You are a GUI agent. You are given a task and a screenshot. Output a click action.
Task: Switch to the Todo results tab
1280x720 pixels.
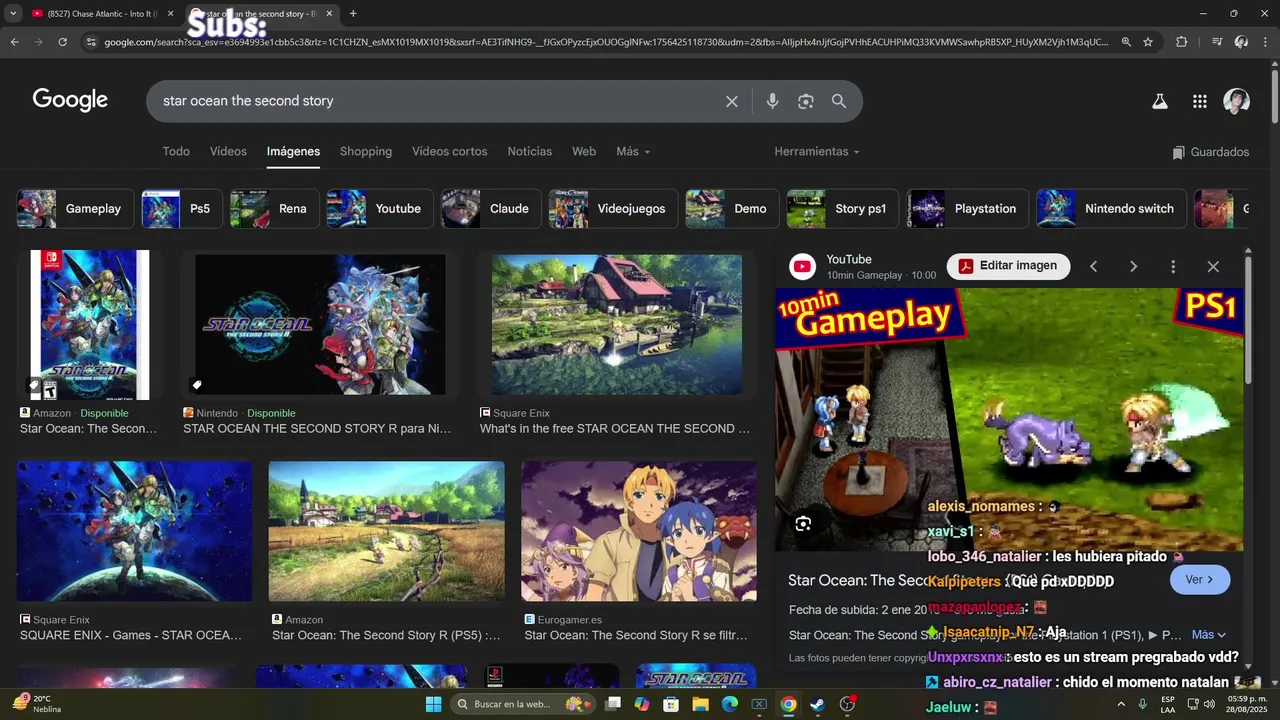tap(176, 151)
